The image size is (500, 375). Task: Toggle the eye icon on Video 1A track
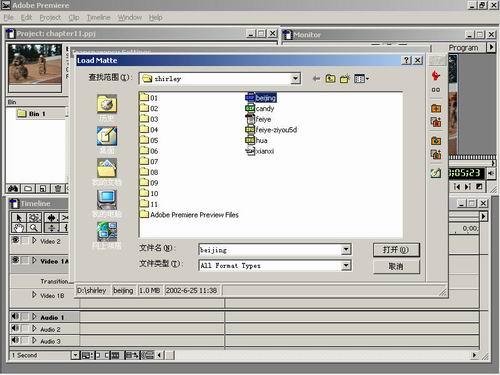tap(15, 260)
